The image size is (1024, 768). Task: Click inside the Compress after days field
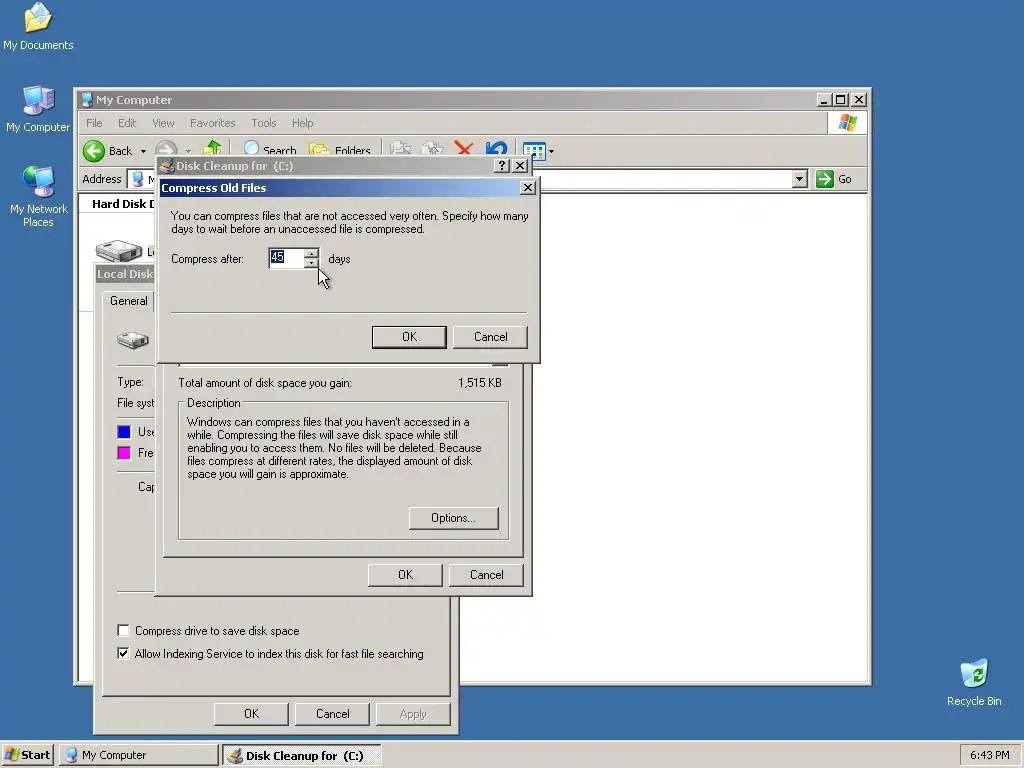tap(286, 258)
